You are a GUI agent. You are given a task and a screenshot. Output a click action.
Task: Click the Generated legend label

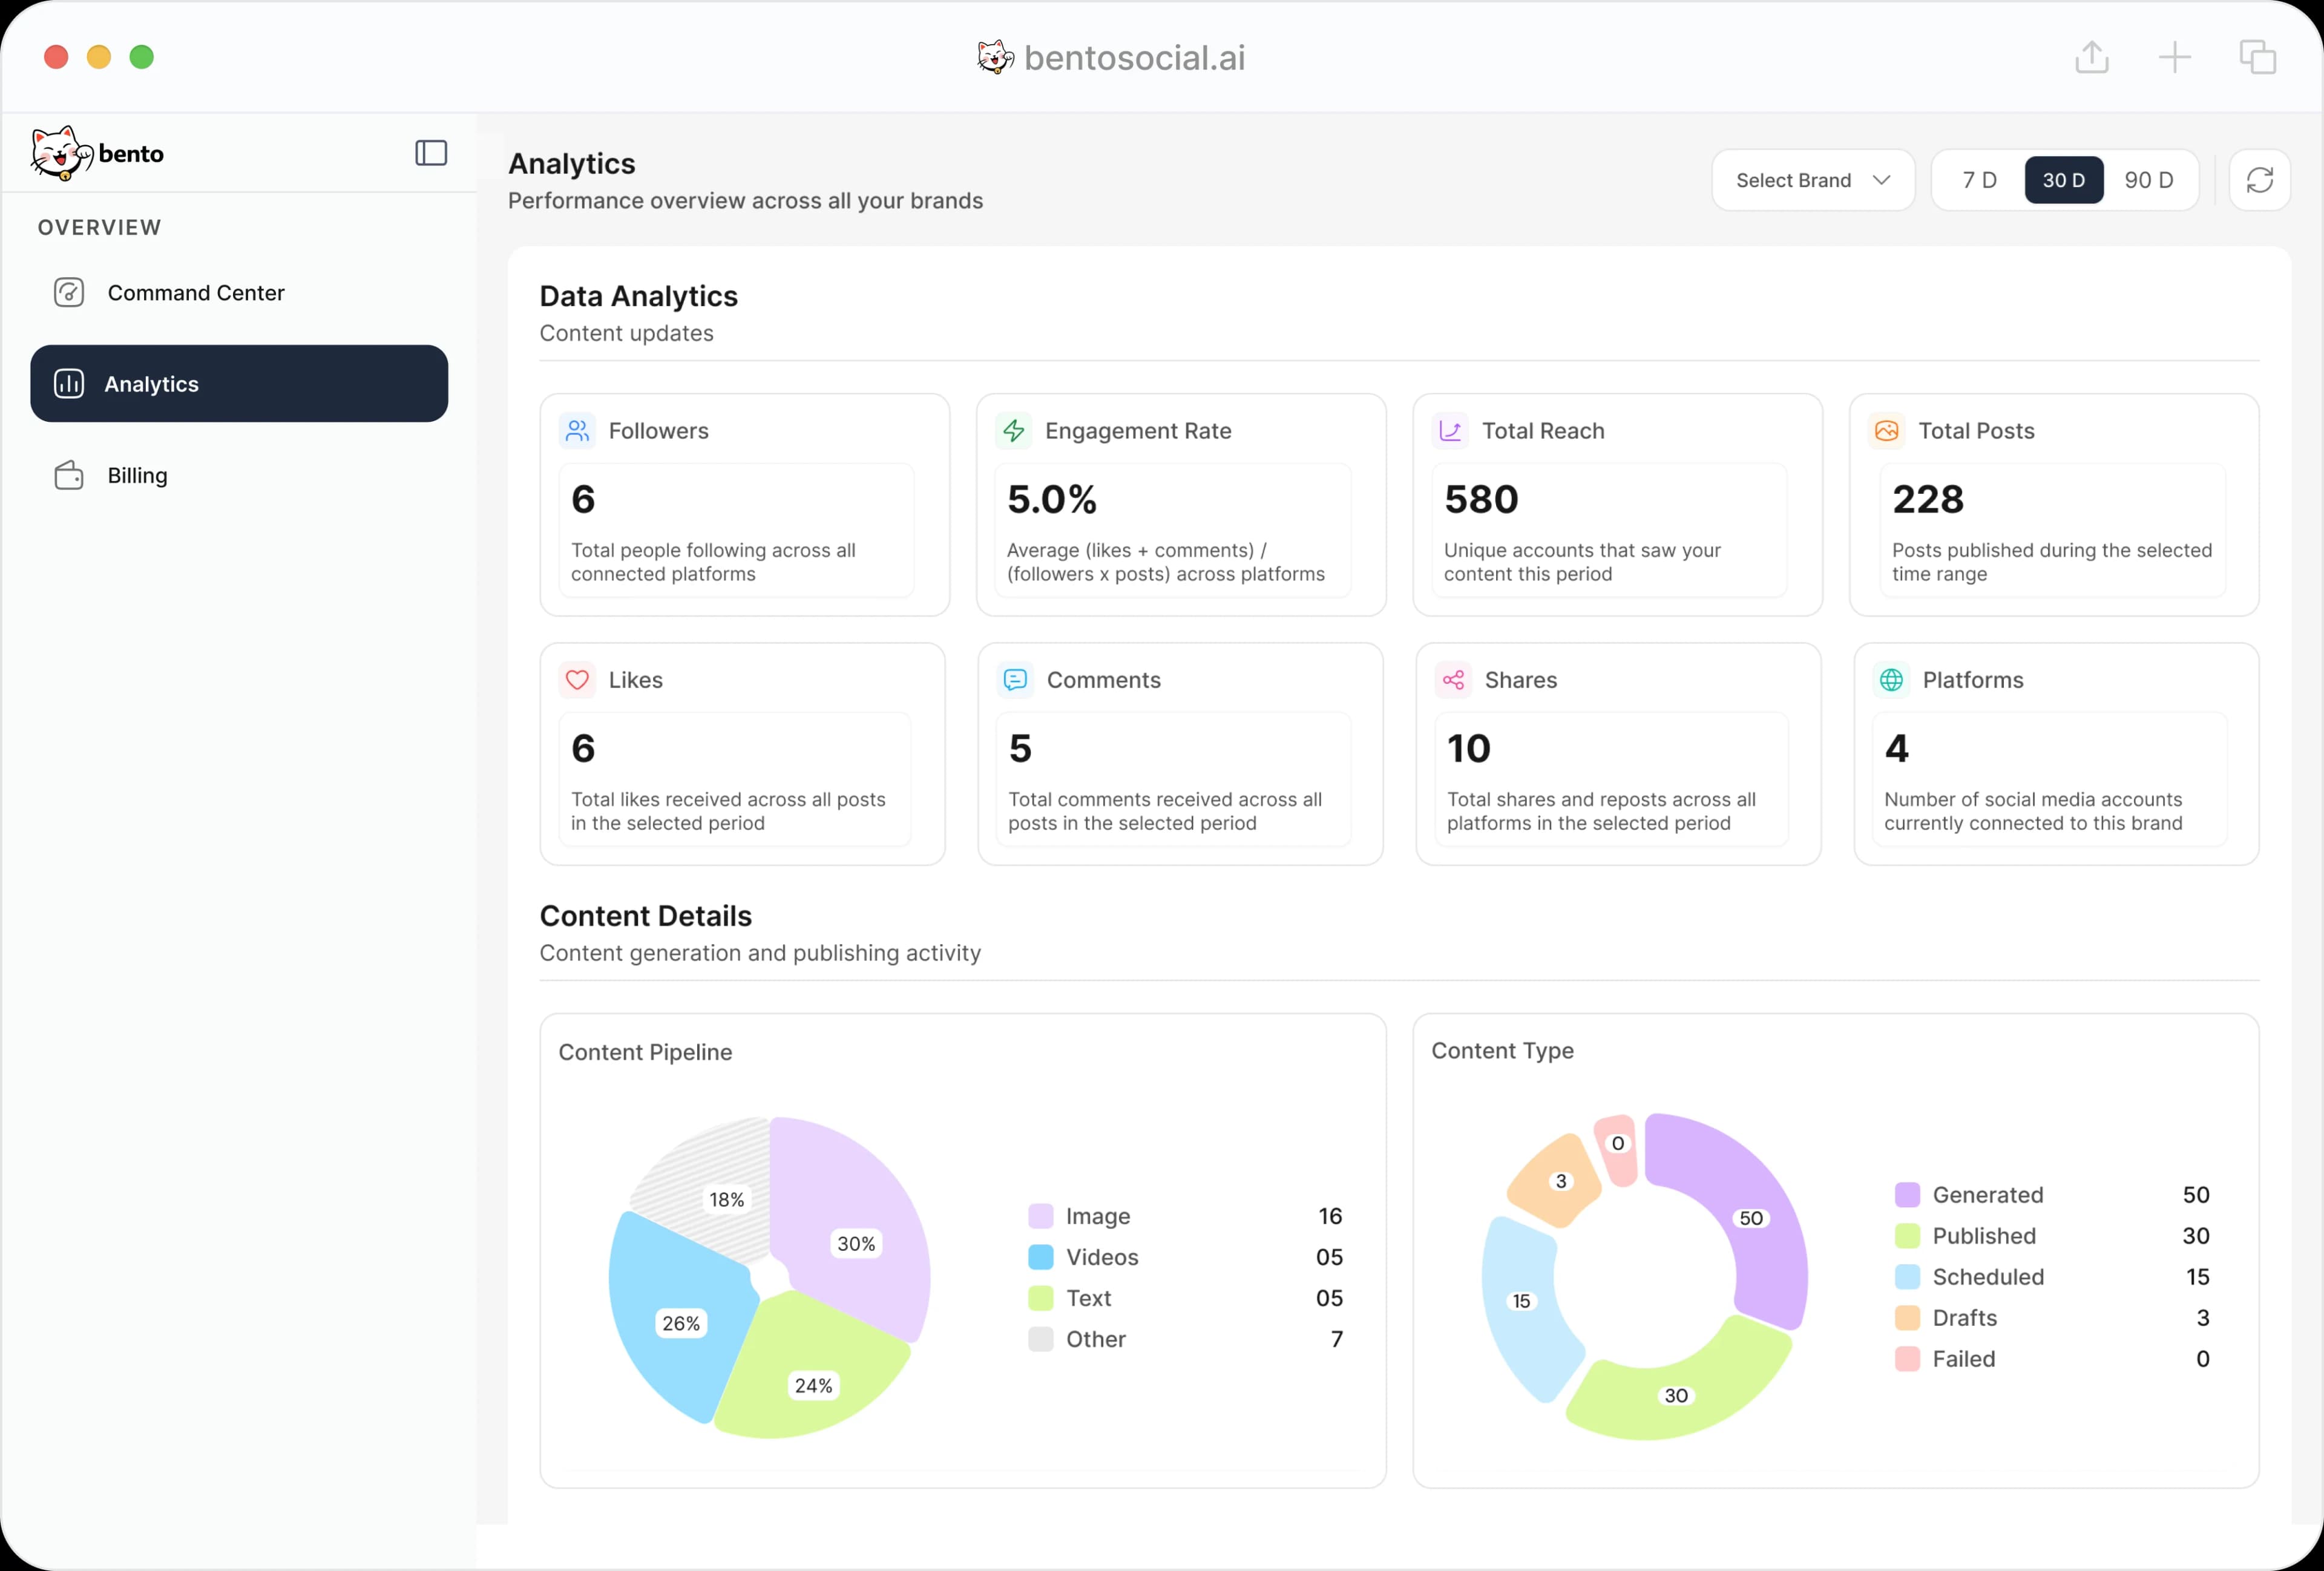(1987, 1195)
